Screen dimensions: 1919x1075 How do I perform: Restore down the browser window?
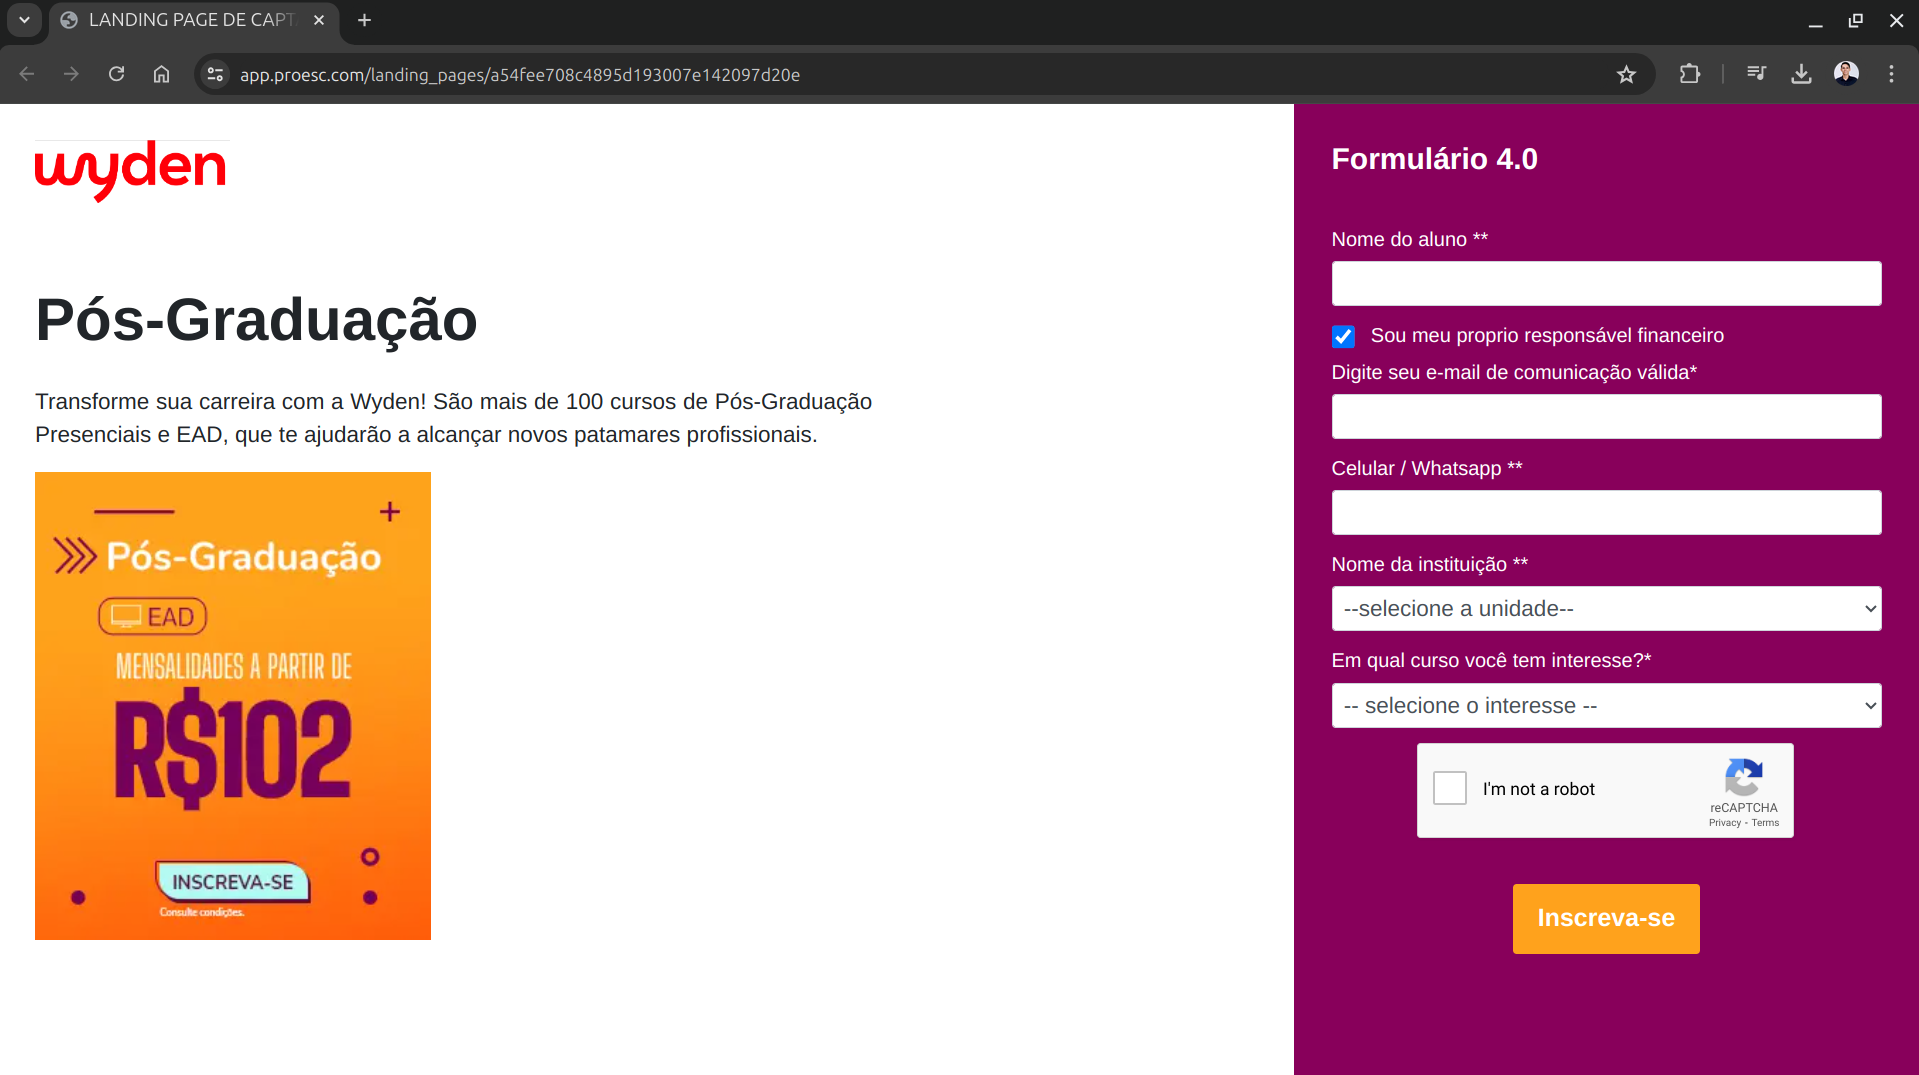1855,20
